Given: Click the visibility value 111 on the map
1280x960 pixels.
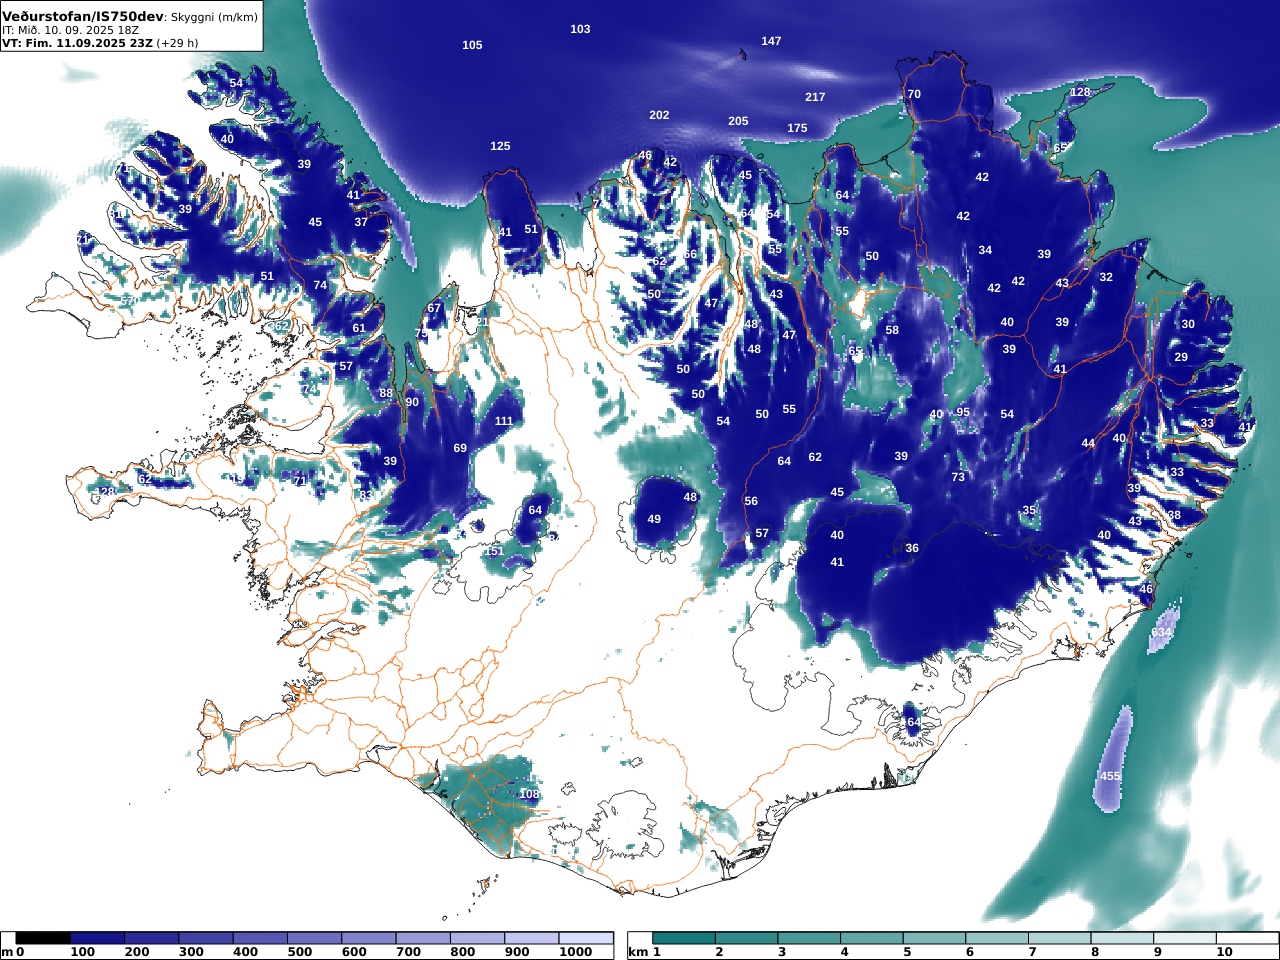Looking at the screenshot, I should (x=504, y=421).
